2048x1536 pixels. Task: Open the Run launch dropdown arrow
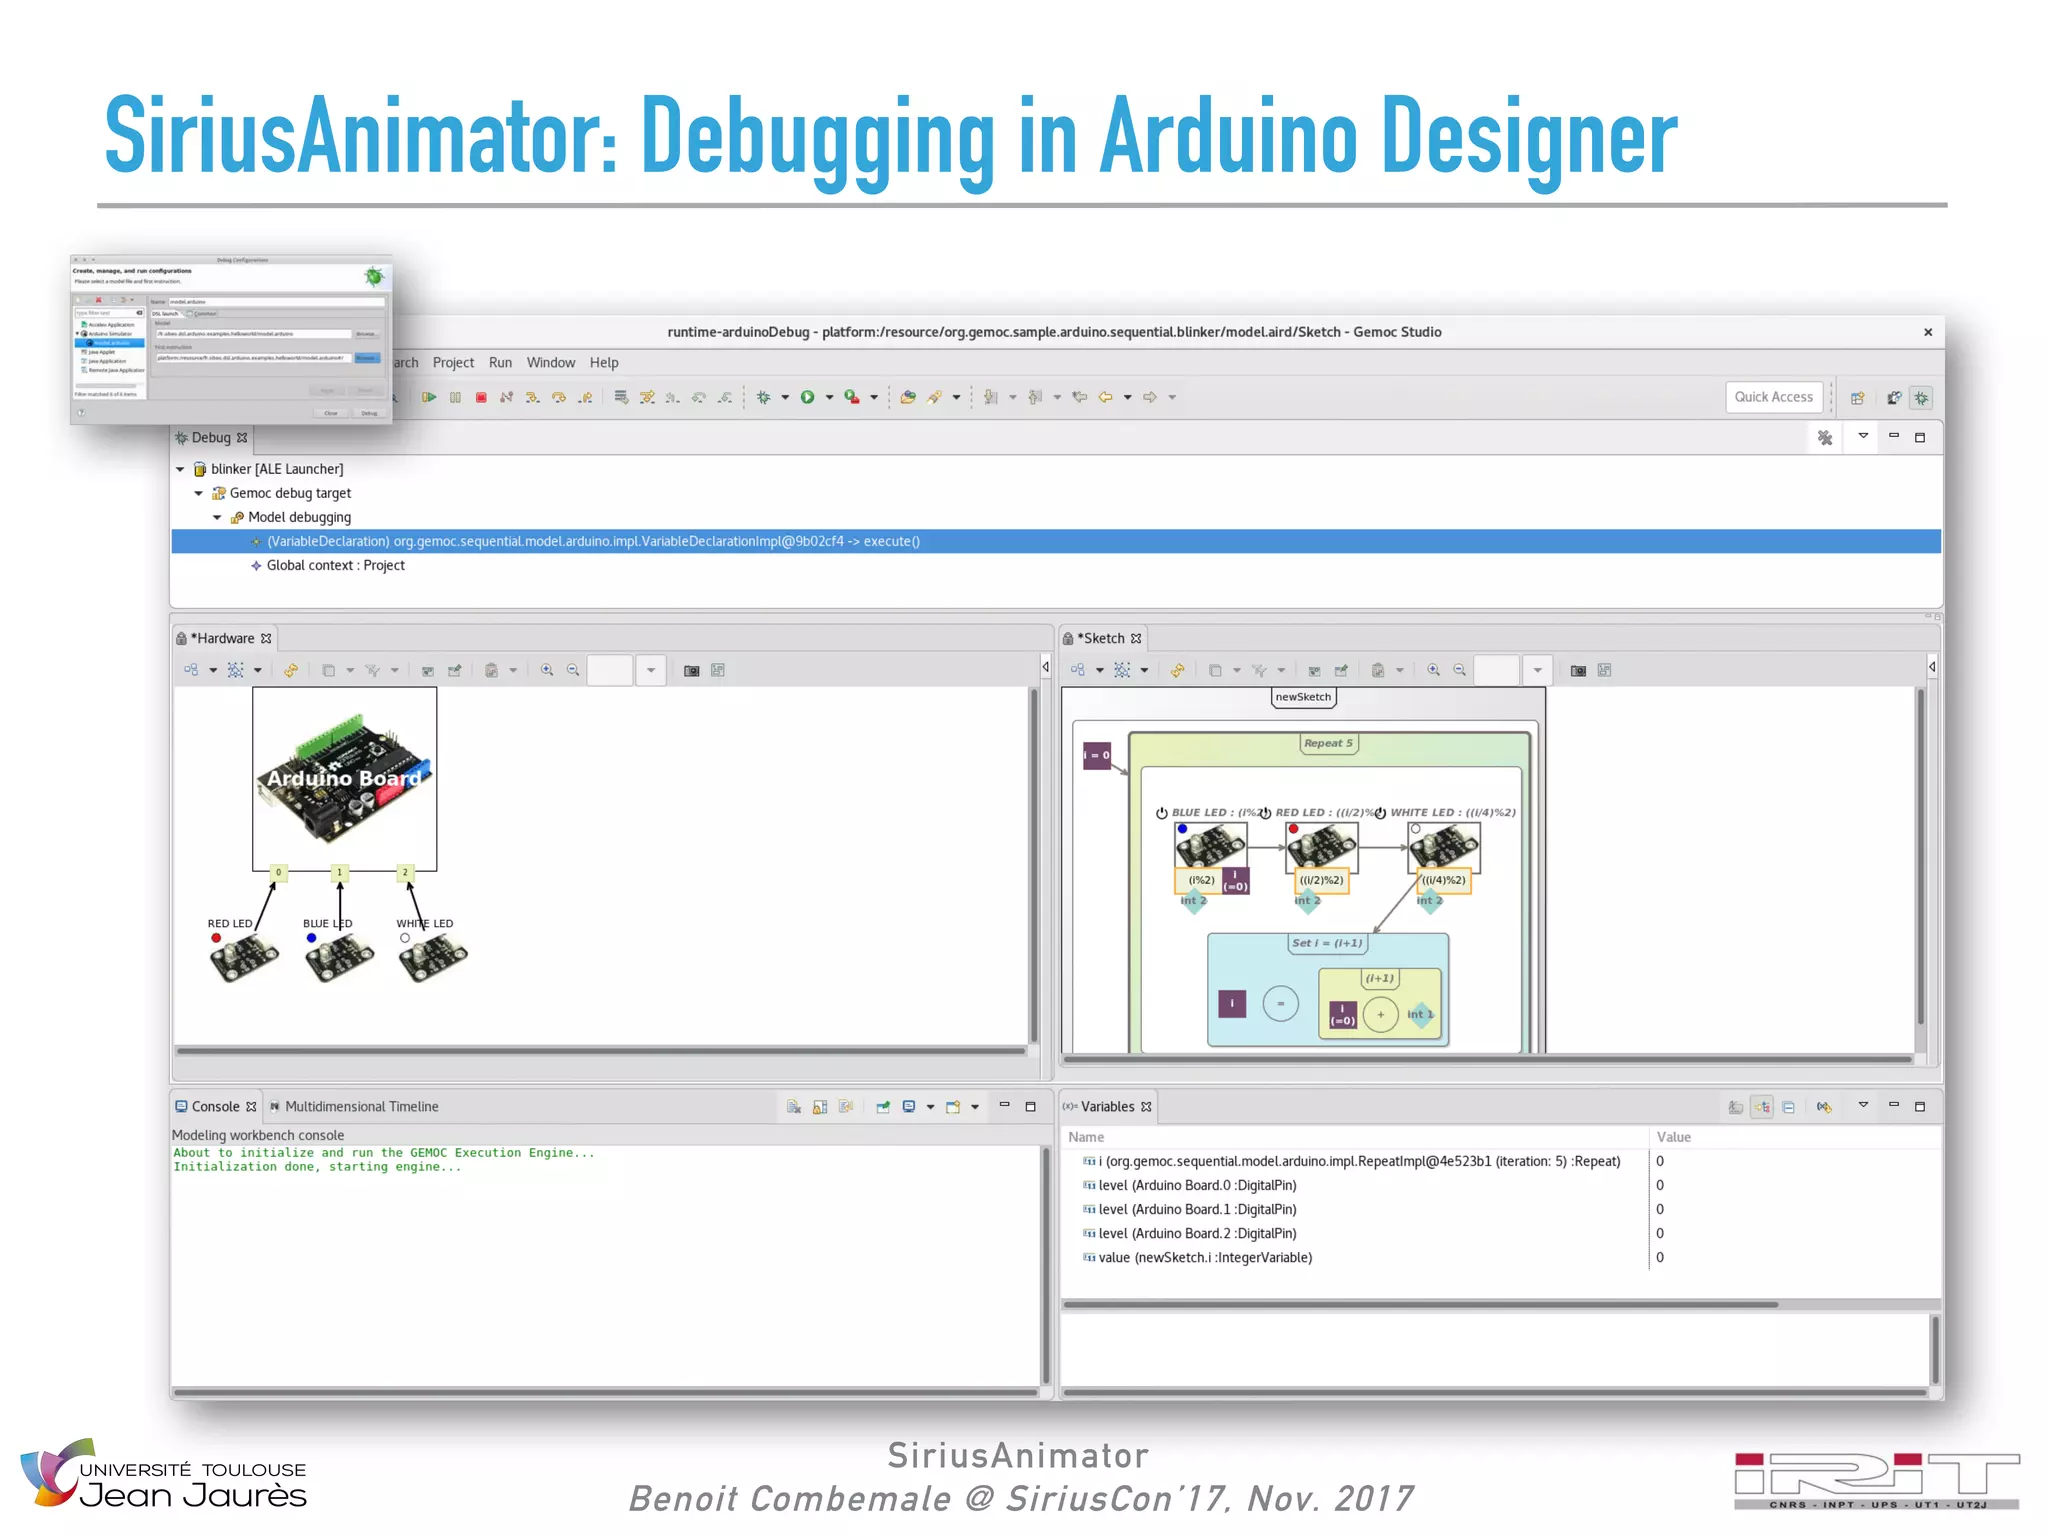click(829, 397)
